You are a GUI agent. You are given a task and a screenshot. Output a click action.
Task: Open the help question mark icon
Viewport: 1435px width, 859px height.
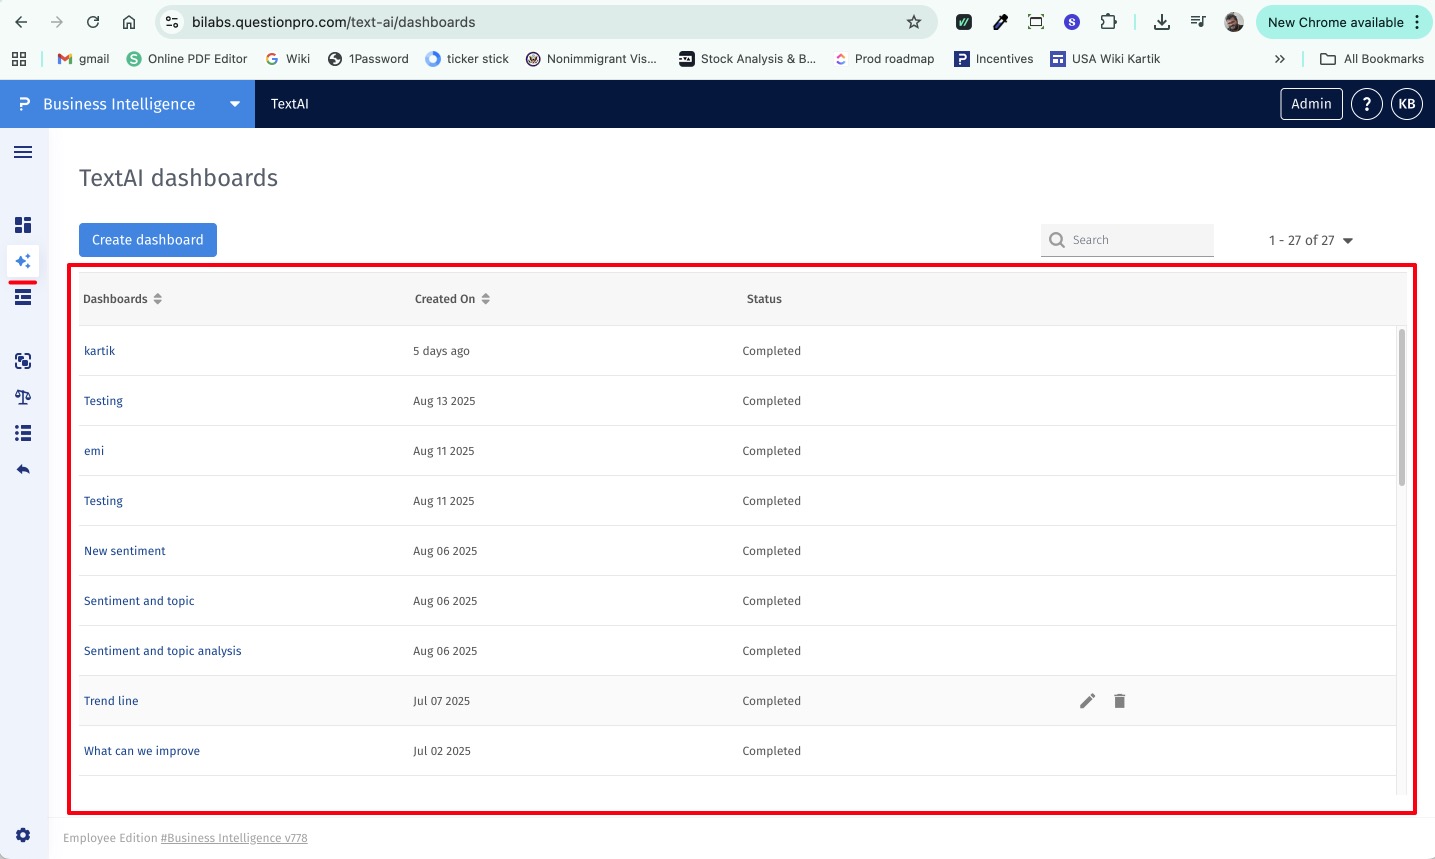(1367, 104)
